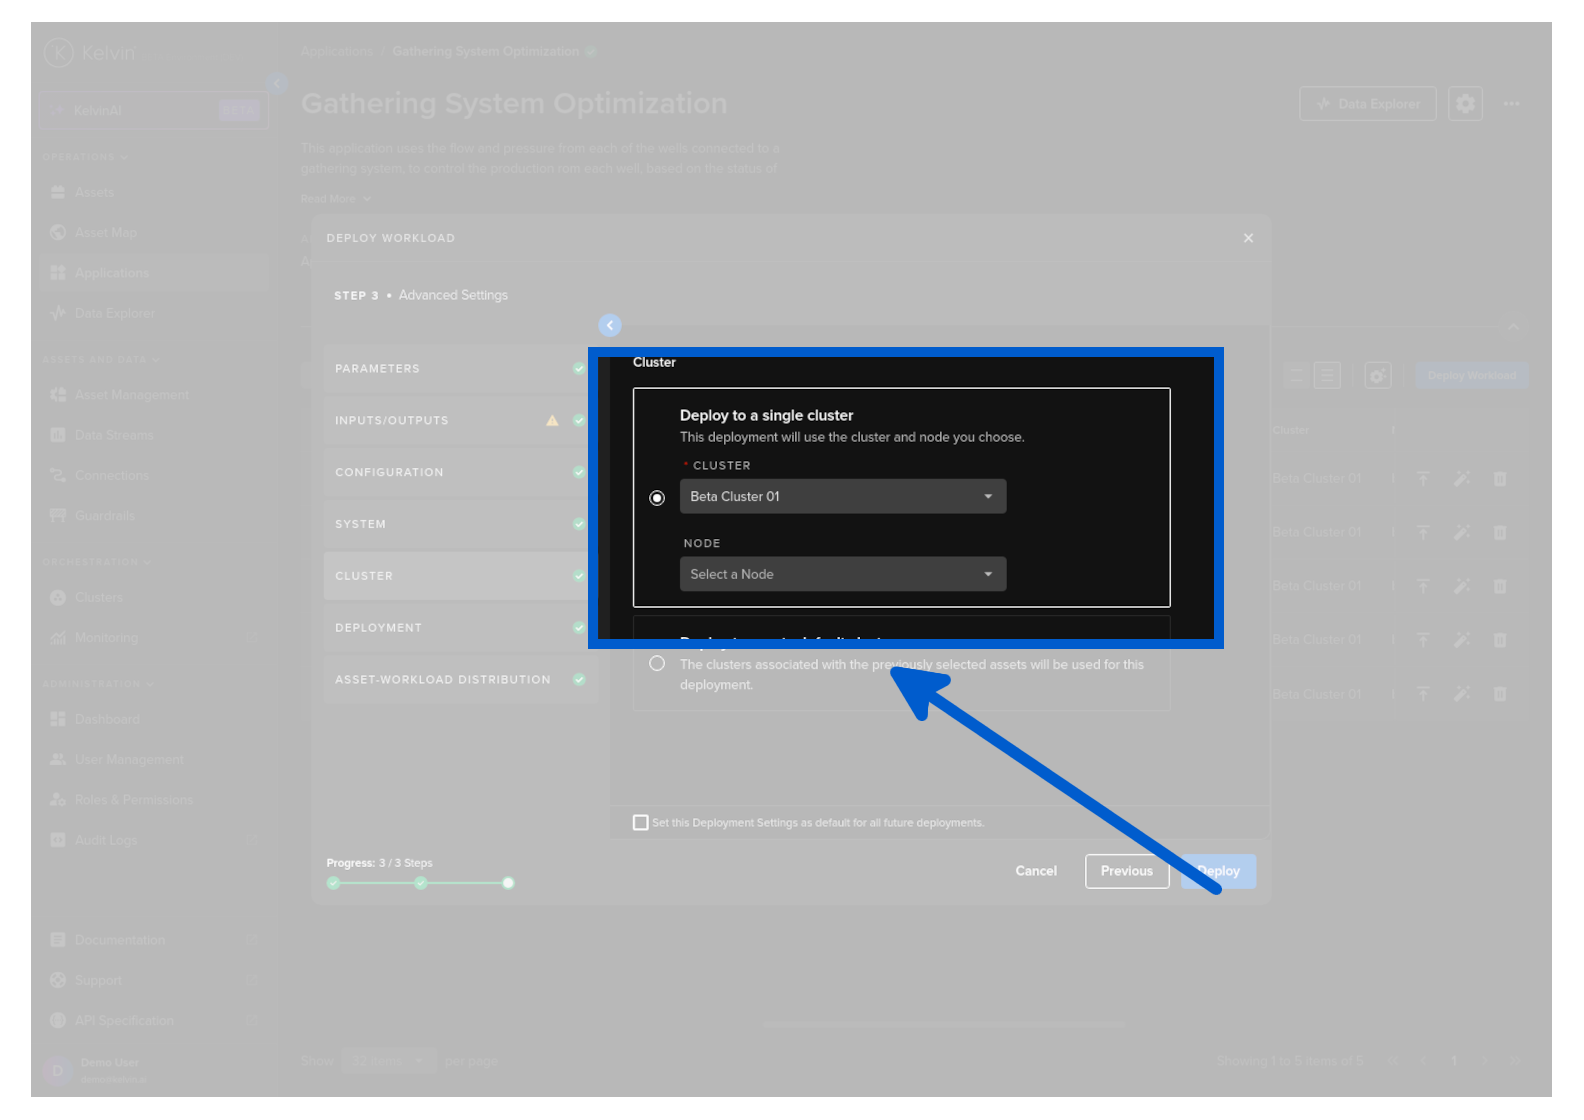The image size is (1584, 1120).
Task: Expand the Select a Node dropdown
Action: coord(842,574)
